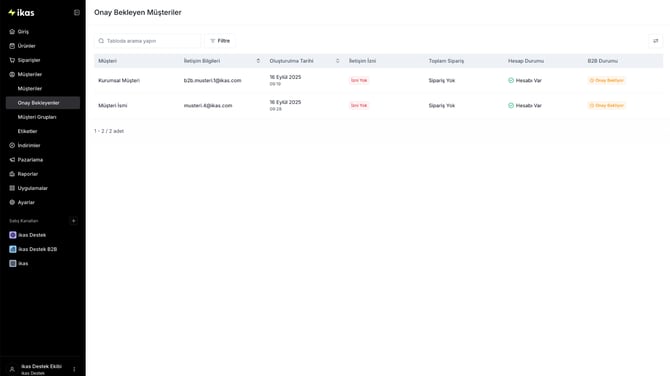Open the user menu three-dot icon
This screenshot has width=670, height=376.
pos(74,369)
